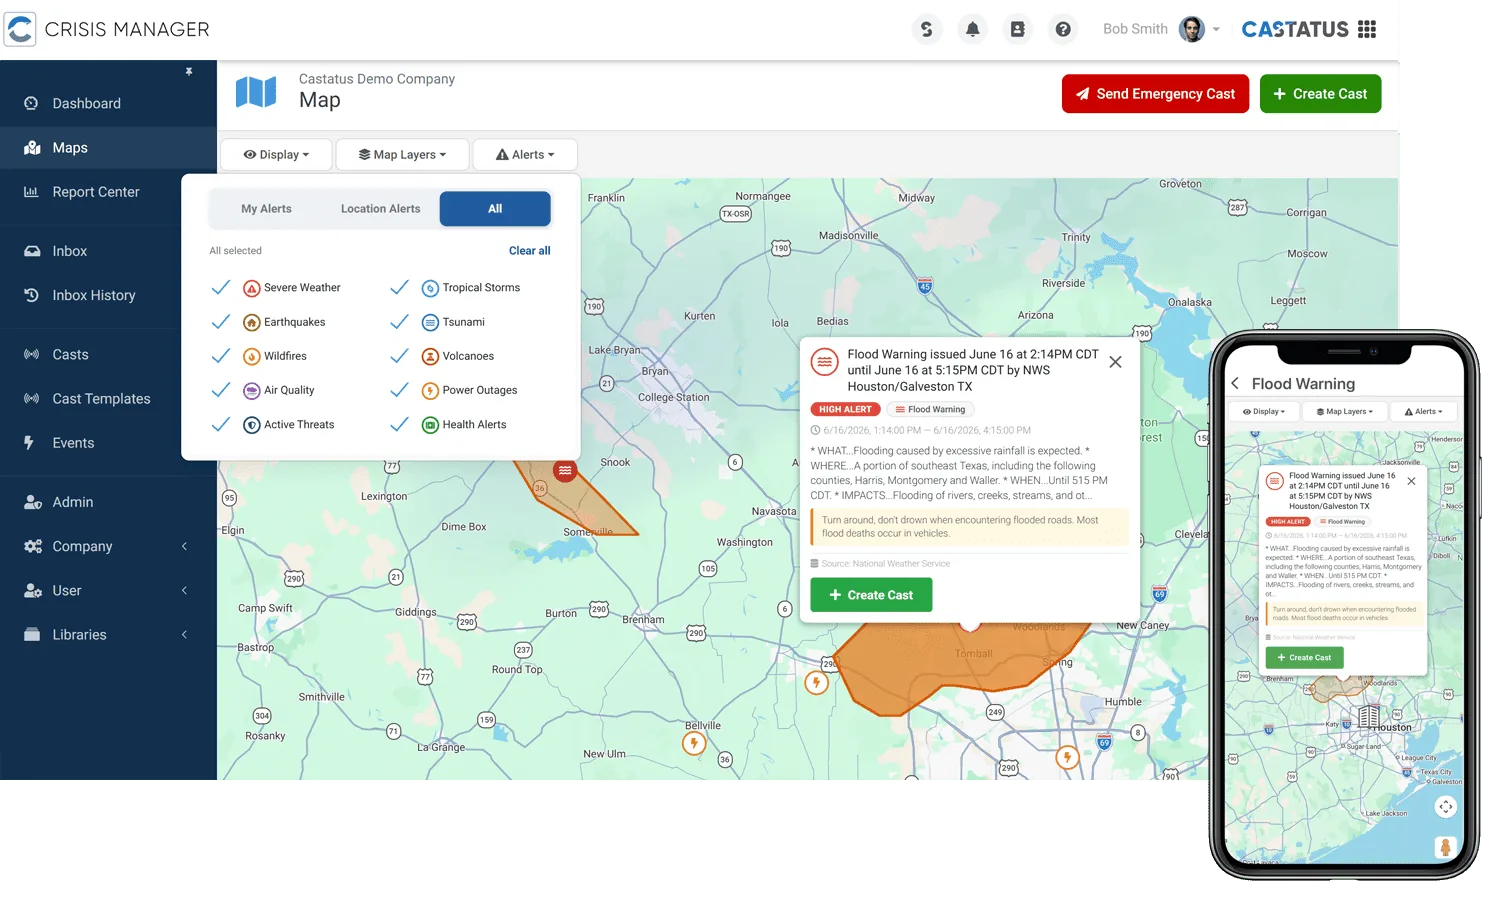Image resolution: width=1500 pixels, height=900 pixels.
Task: Click power outage marker near Bellville
Action: point(694,743)
